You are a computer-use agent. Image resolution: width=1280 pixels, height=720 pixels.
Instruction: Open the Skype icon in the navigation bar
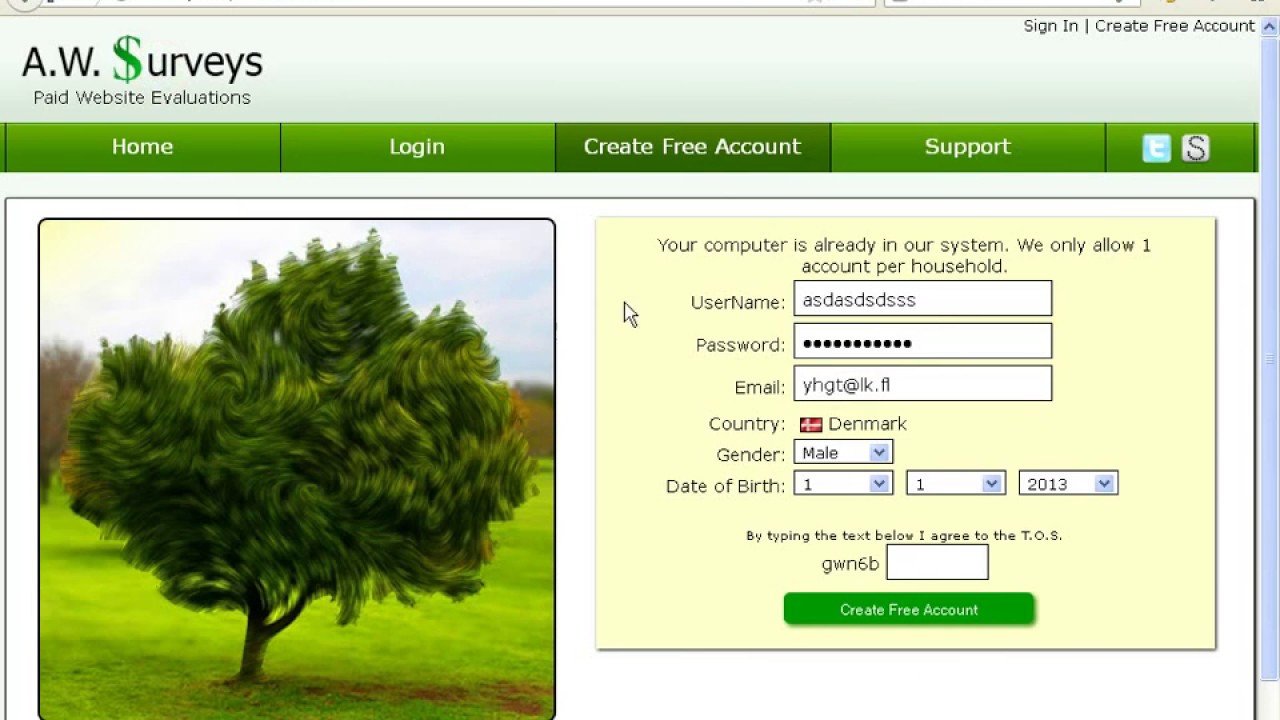coord(1196,148)
